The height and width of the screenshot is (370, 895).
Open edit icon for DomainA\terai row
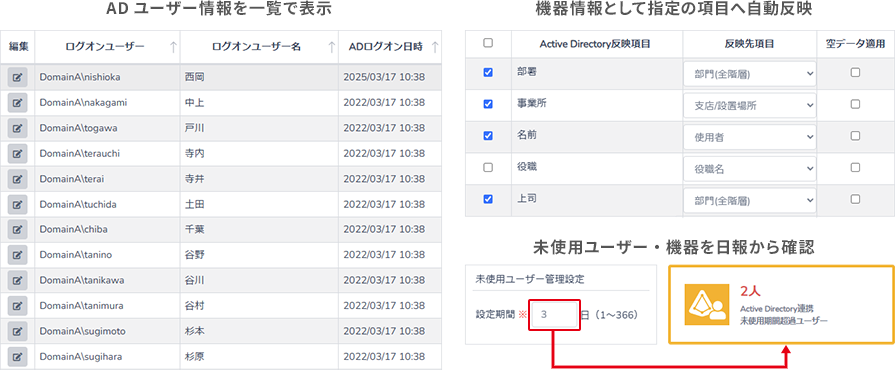tap(17, 179)
